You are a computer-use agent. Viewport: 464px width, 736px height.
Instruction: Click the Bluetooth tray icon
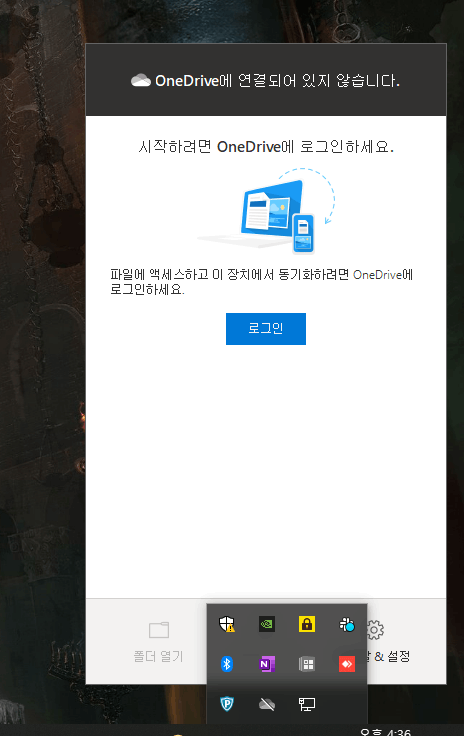point(227,664)
